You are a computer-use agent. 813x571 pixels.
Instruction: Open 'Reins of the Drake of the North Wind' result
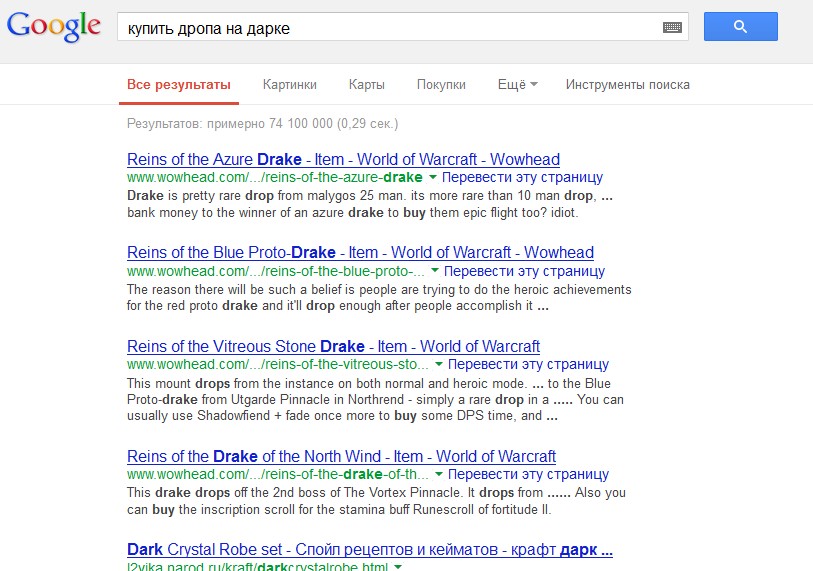341,456
